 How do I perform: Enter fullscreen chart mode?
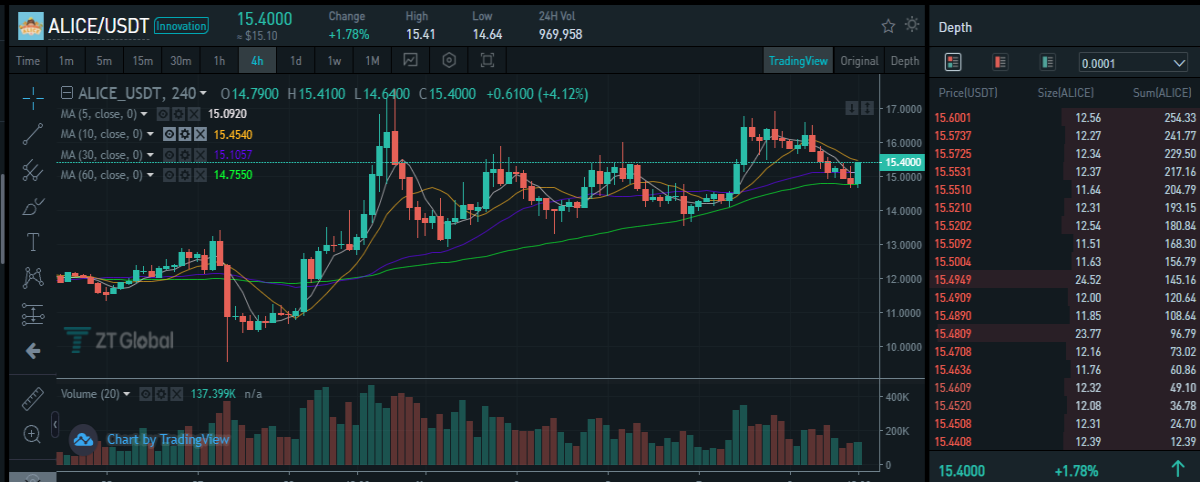pos(487,60)
